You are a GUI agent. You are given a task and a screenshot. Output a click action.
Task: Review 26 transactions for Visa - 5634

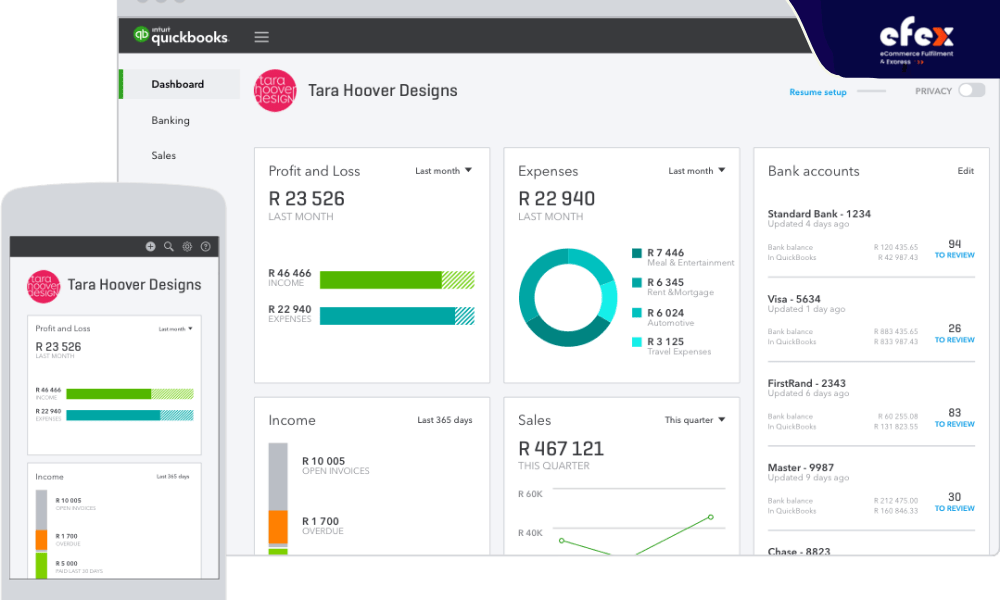pyautogui.click(x=954, y=333)
